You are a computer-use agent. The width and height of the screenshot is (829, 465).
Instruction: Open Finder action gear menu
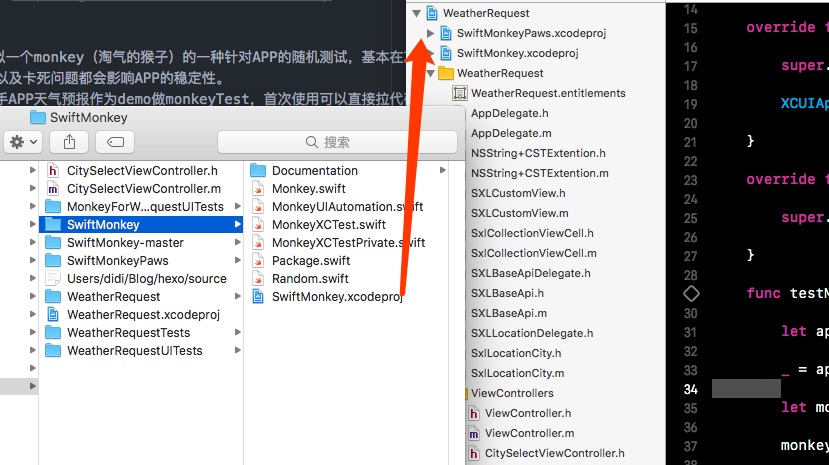(x=23, y=142)
